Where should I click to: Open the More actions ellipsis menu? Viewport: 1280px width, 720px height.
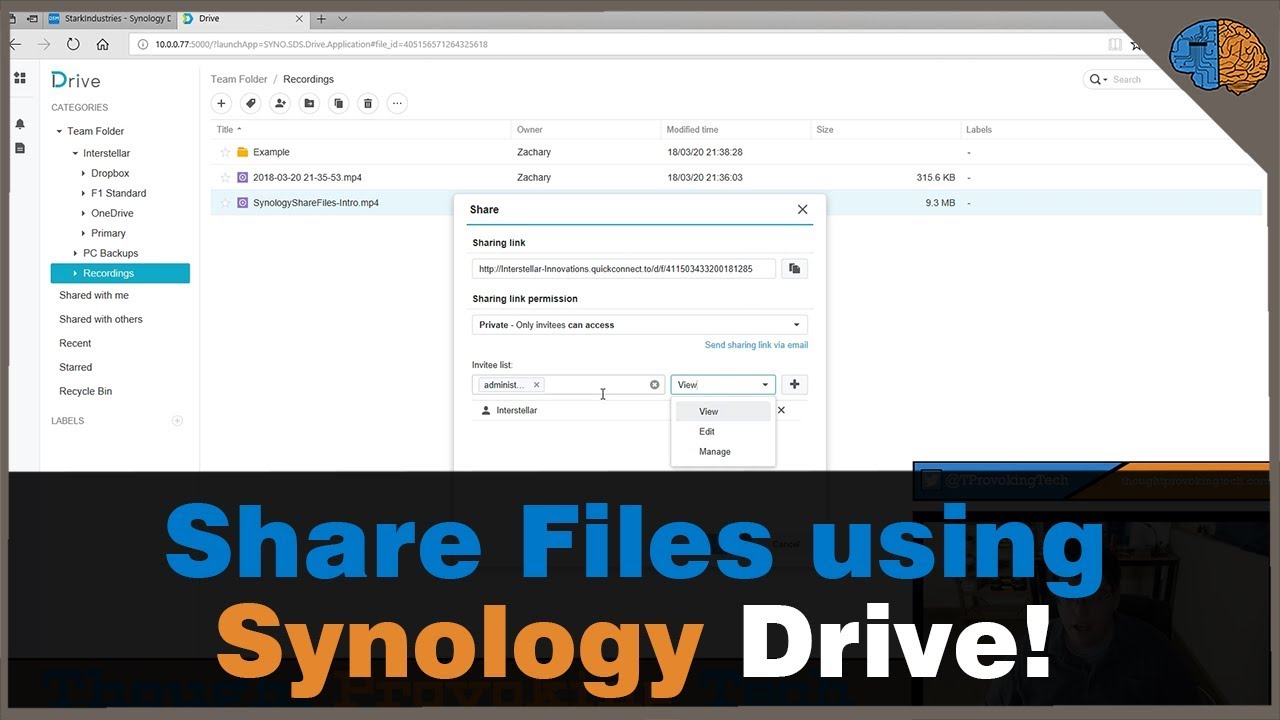(x=397, y=103)
